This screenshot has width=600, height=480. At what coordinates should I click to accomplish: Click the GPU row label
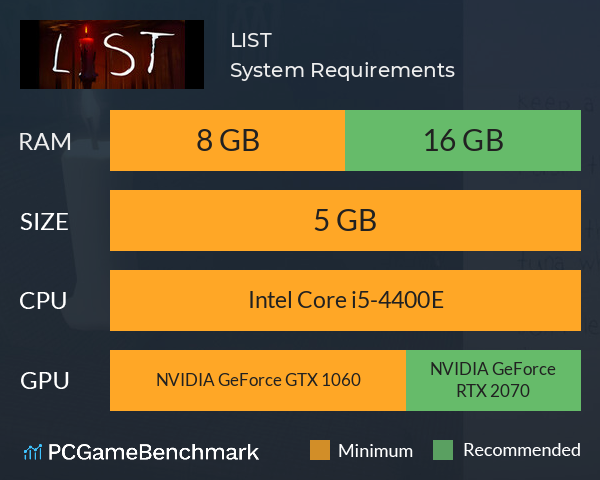point(45,381)
